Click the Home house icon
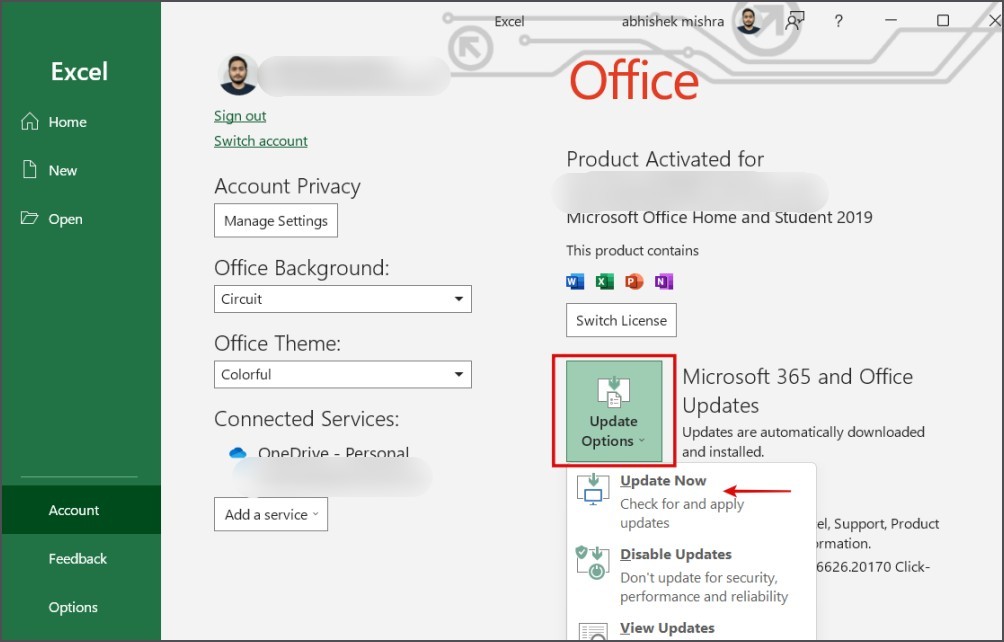The image size is (1004, 642). 29,121
